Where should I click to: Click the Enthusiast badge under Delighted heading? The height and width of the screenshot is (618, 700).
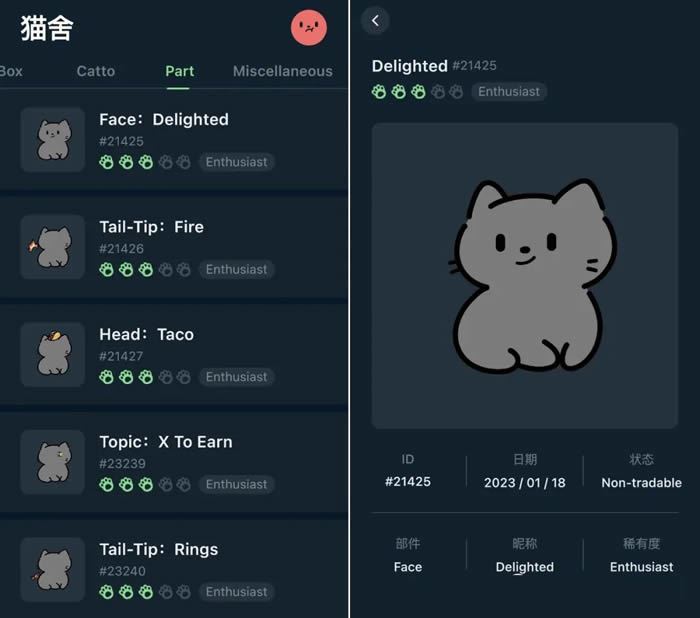point(509,92)
